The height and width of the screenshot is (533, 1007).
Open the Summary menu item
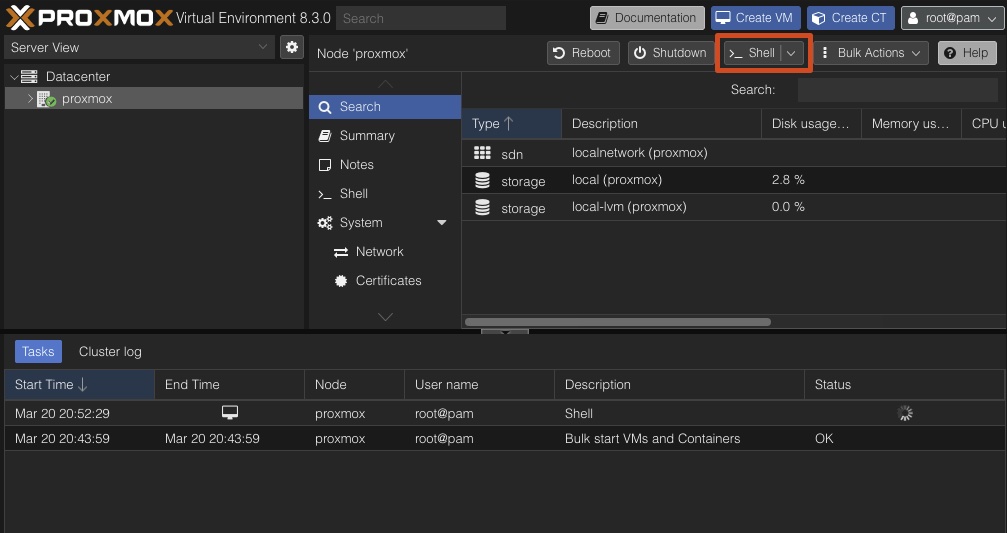tap(367, 136)
